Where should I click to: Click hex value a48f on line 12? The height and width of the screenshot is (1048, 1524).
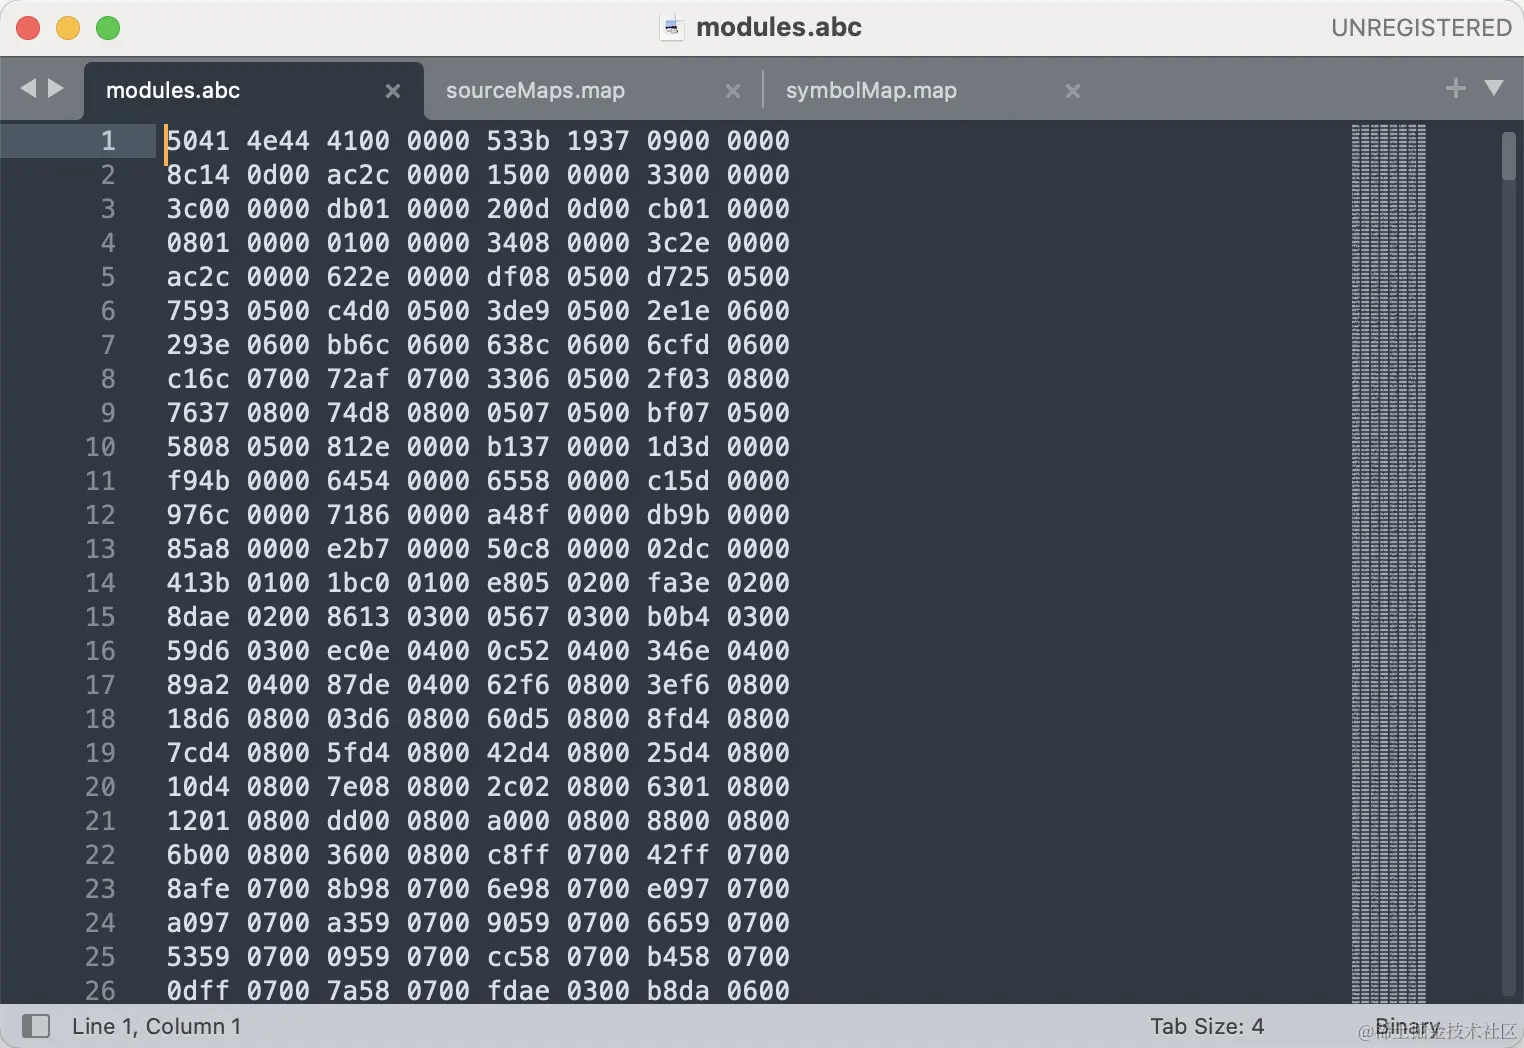(x=518, y=515)
